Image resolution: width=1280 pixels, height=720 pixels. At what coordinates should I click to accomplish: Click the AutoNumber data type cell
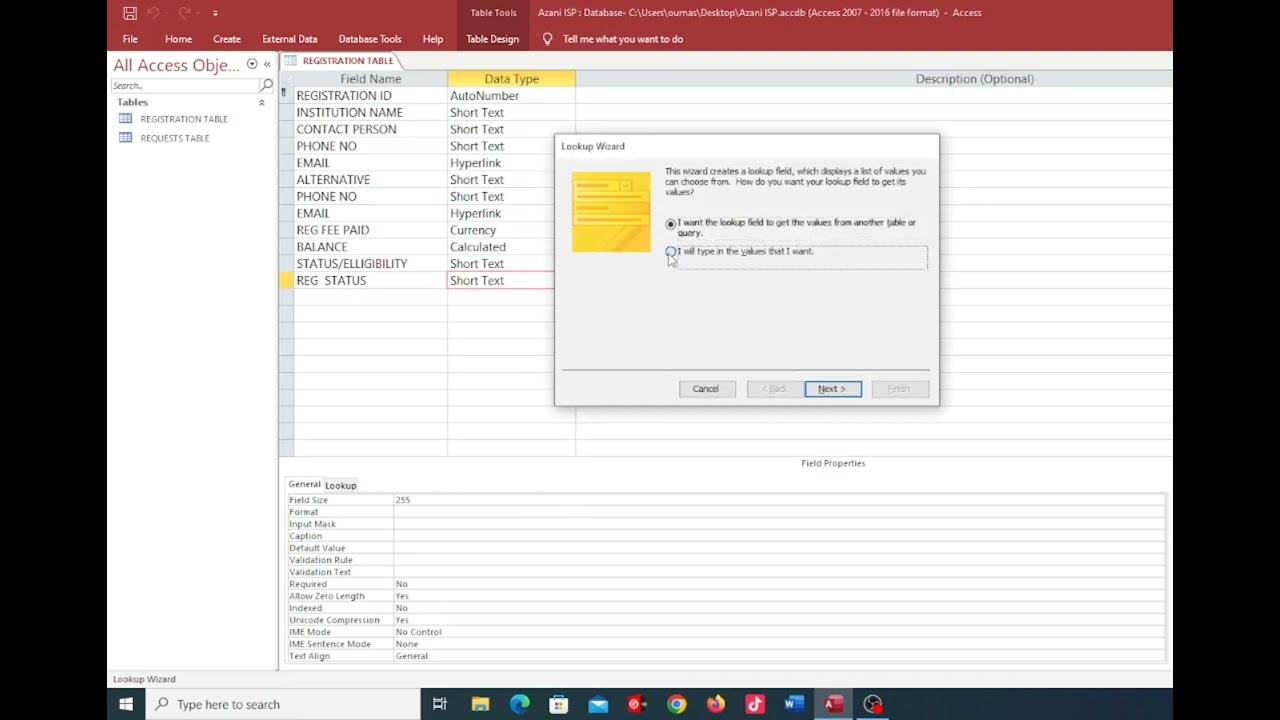point(511,96)
